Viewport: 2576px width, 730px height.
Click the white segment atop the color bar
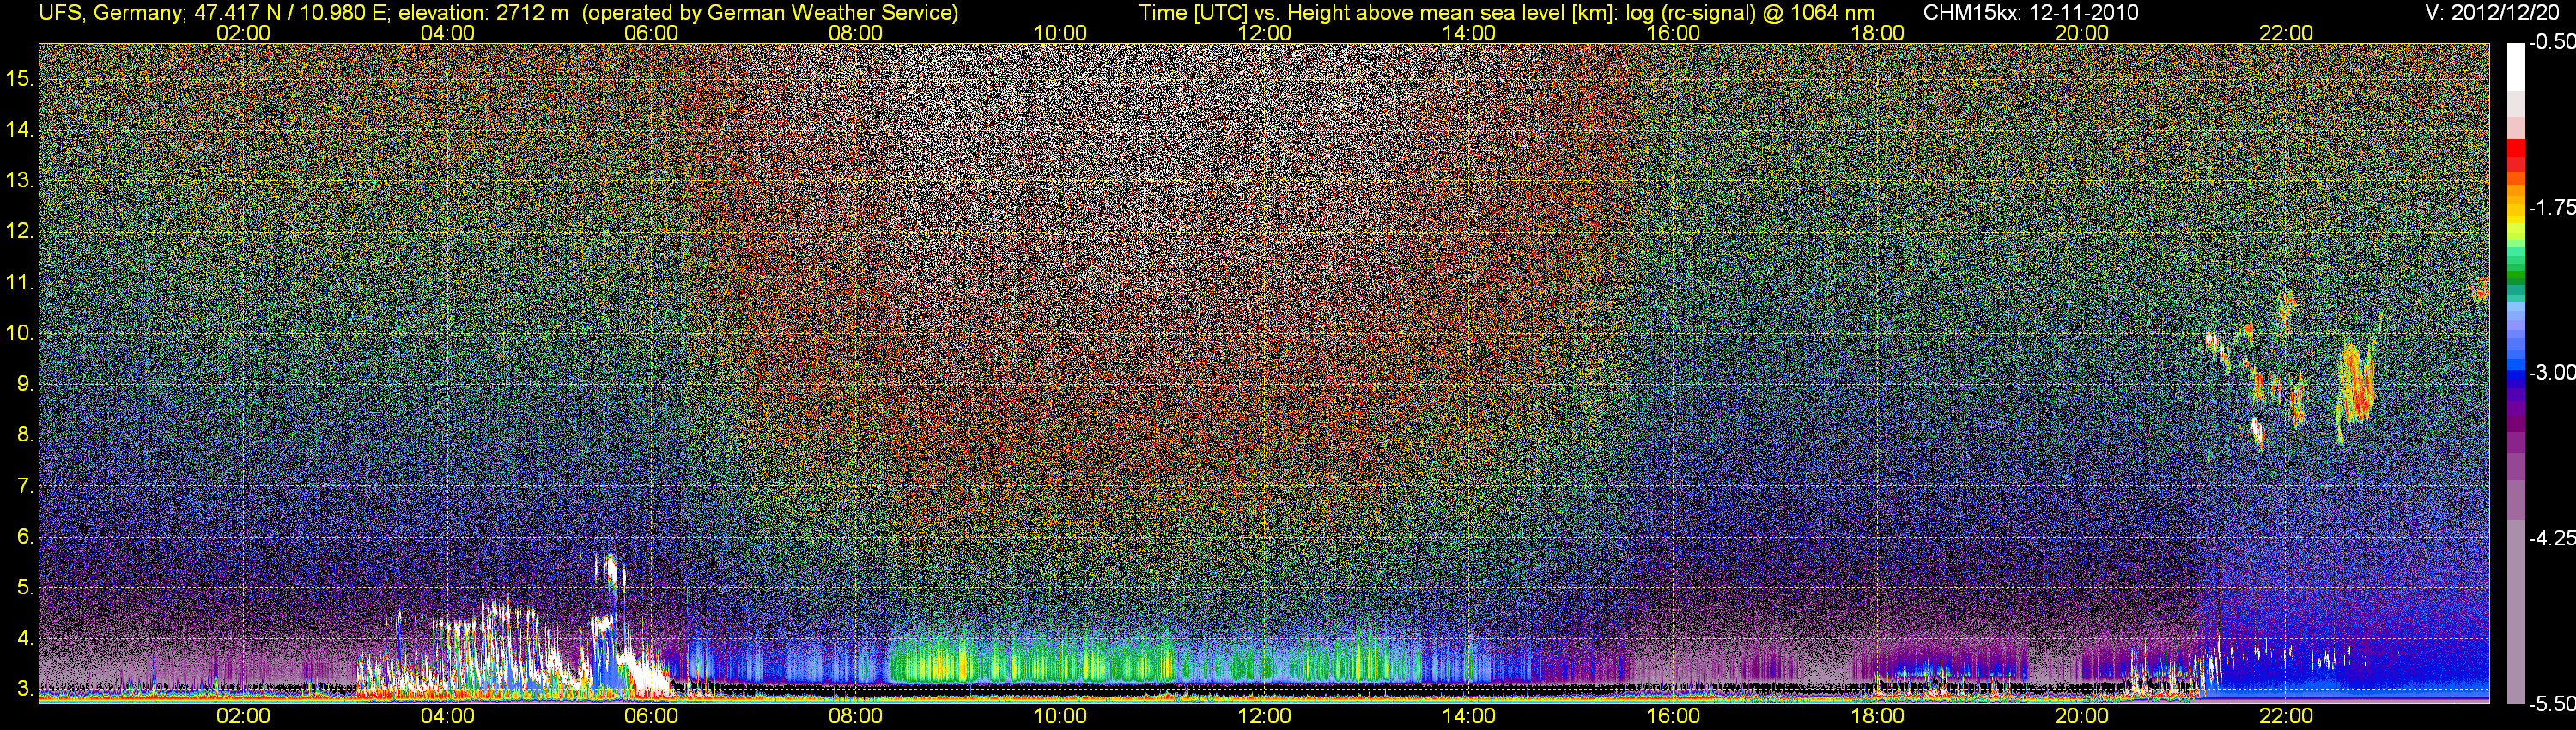(2515, 67)
